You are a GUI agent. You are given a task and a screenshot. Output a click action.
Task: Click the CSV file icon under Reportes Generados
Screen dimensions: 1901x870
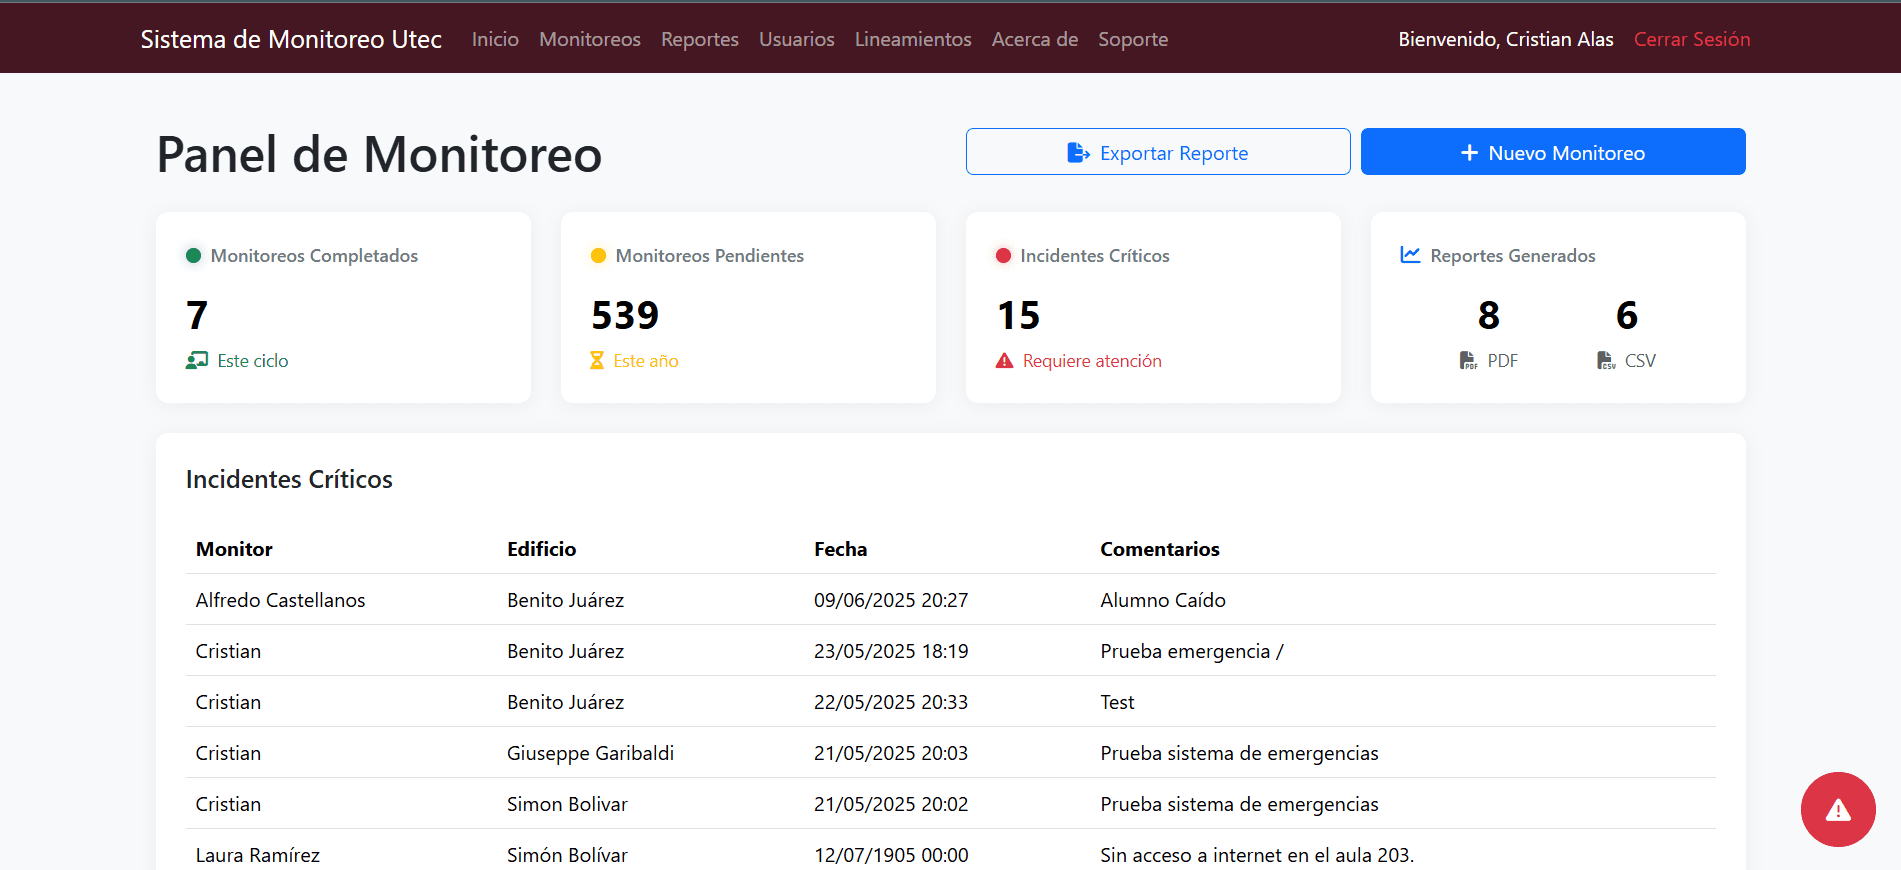(x=1605, y=361)
